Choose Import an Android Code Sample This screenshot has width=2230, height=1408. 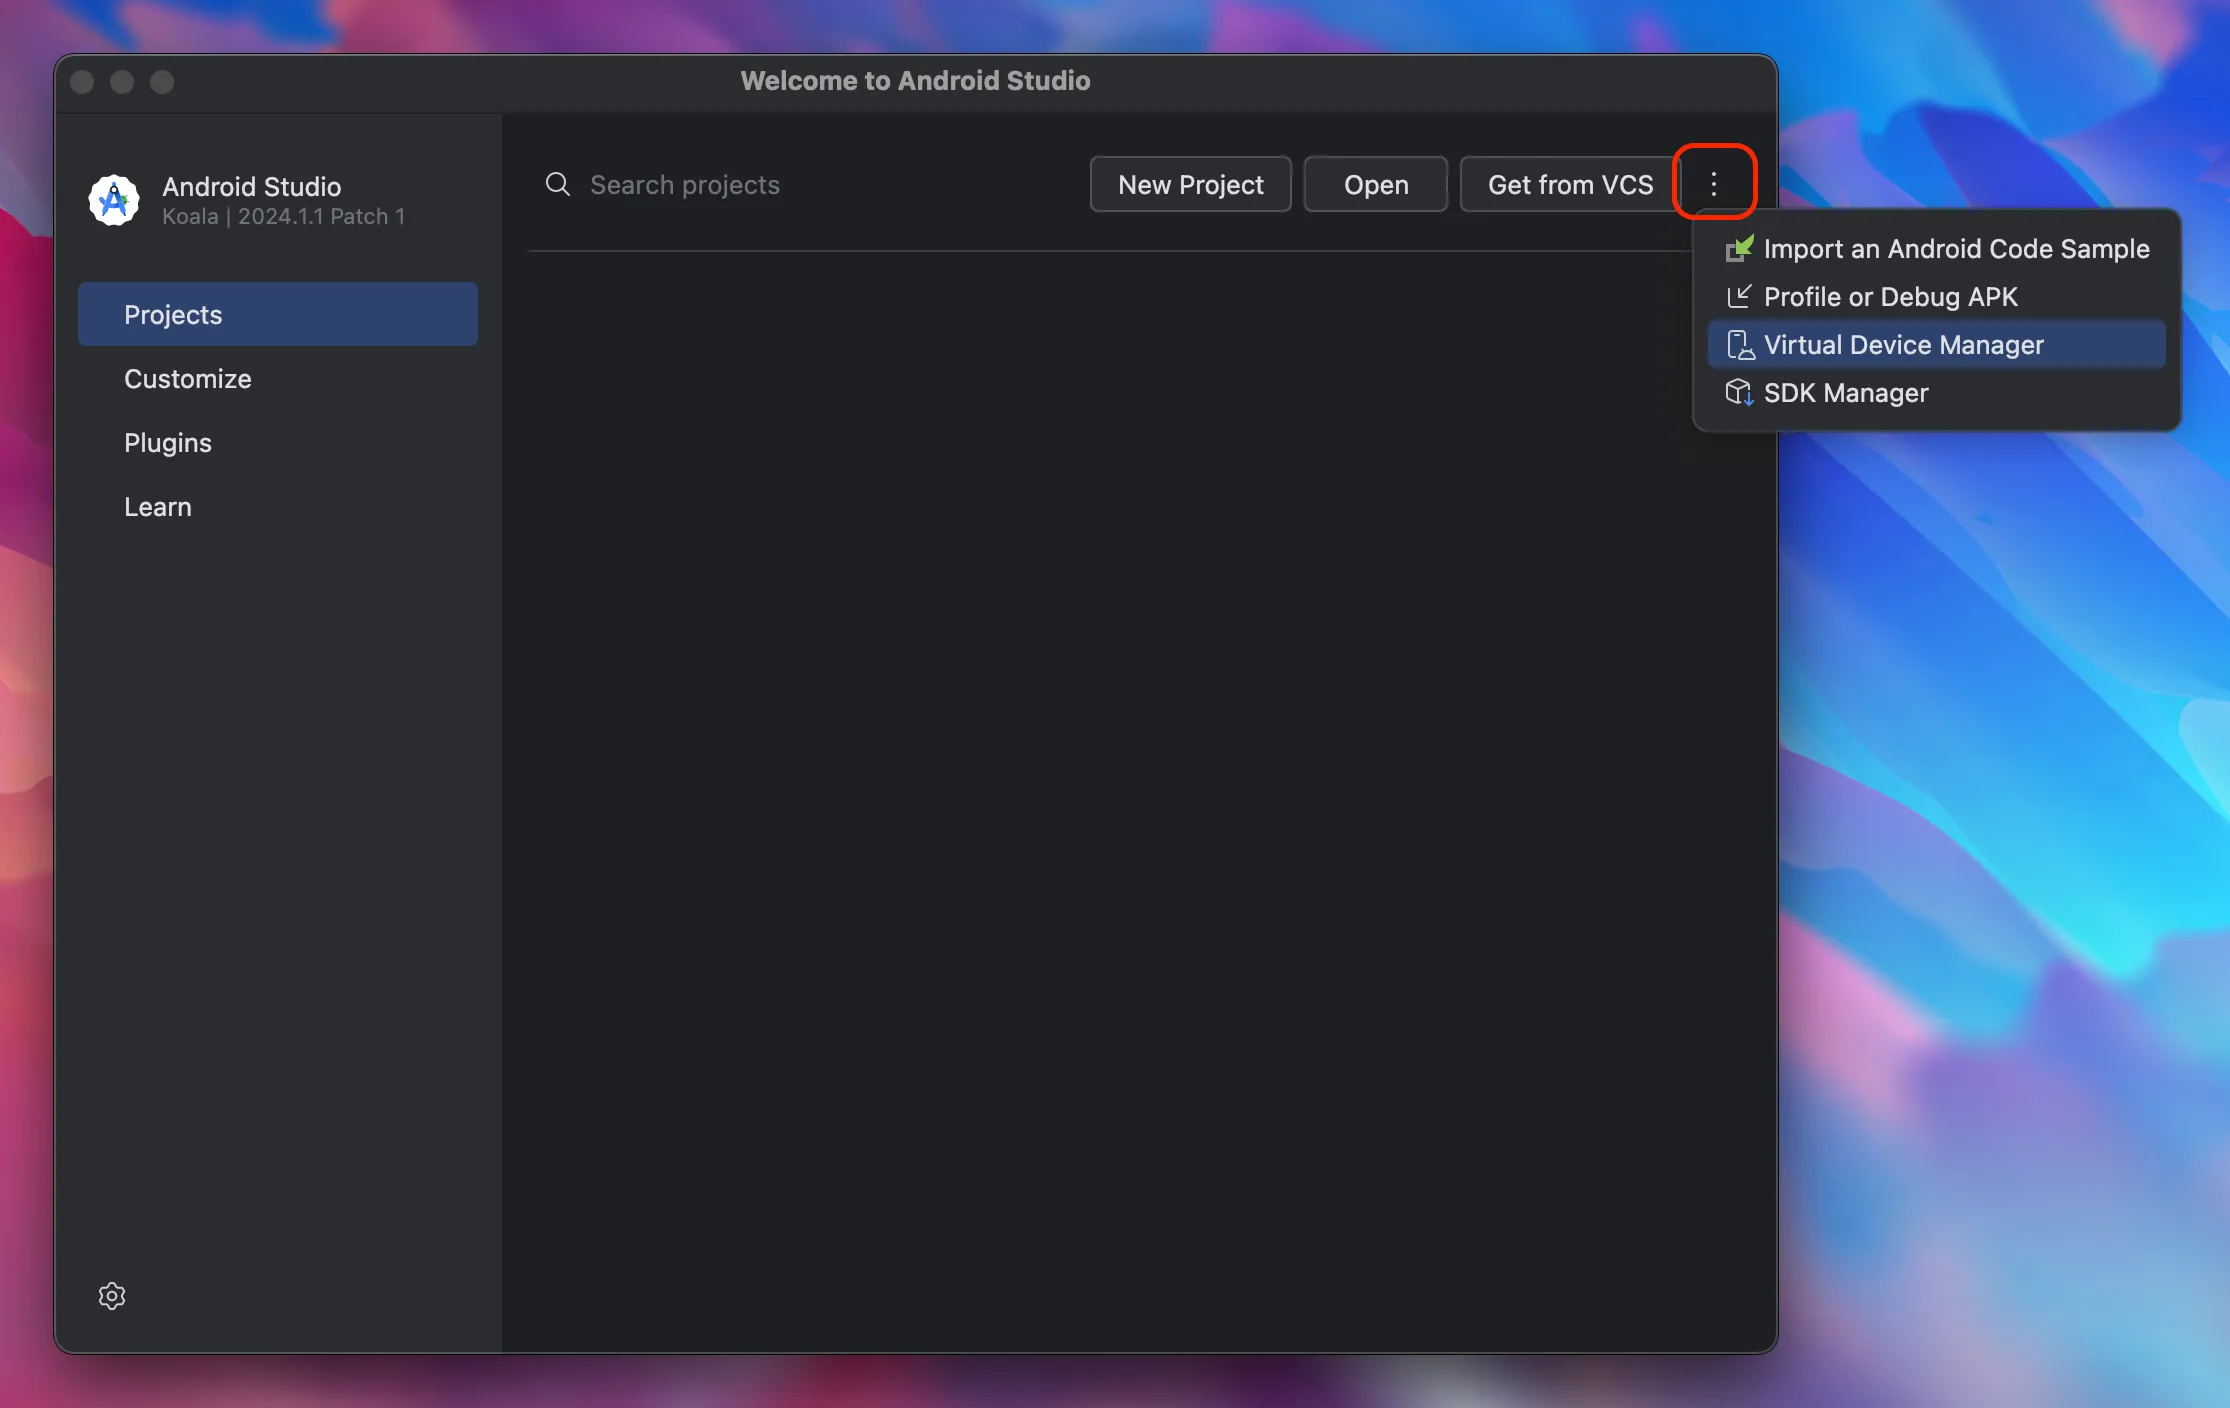click(1955, 249)
